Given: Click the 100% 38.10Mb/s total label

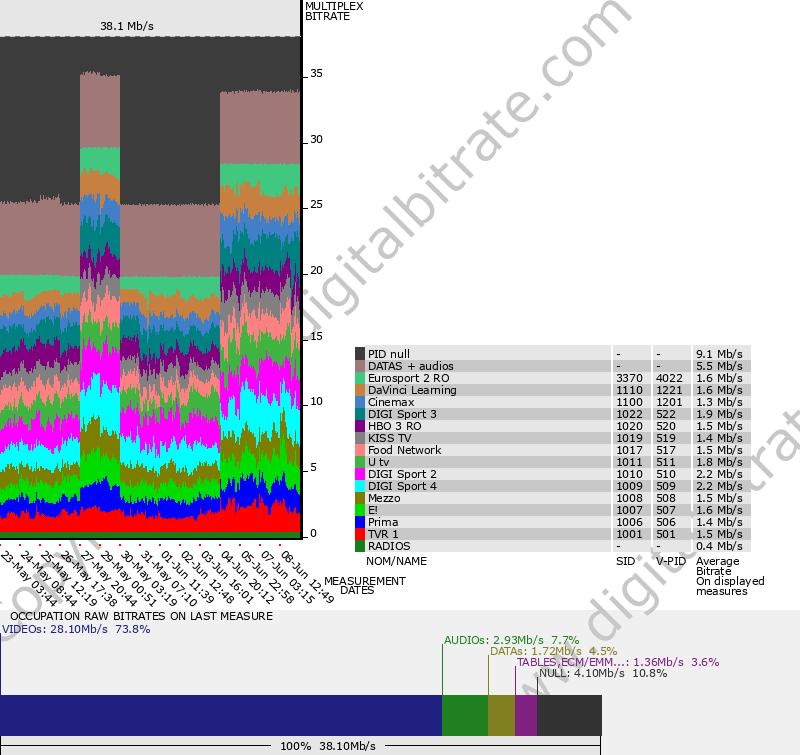Looking at the screenshot, I should point(328,746).
